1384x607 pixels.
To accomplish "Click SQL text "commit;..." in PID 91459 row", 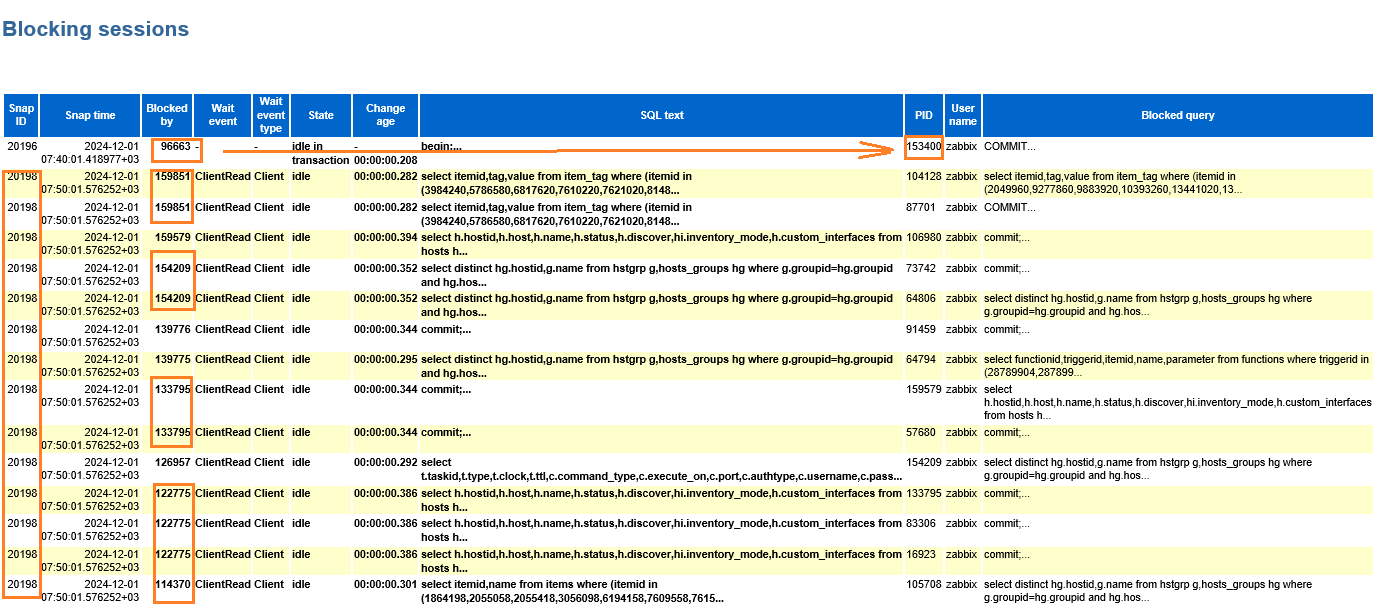I will (x=446, y=329).
